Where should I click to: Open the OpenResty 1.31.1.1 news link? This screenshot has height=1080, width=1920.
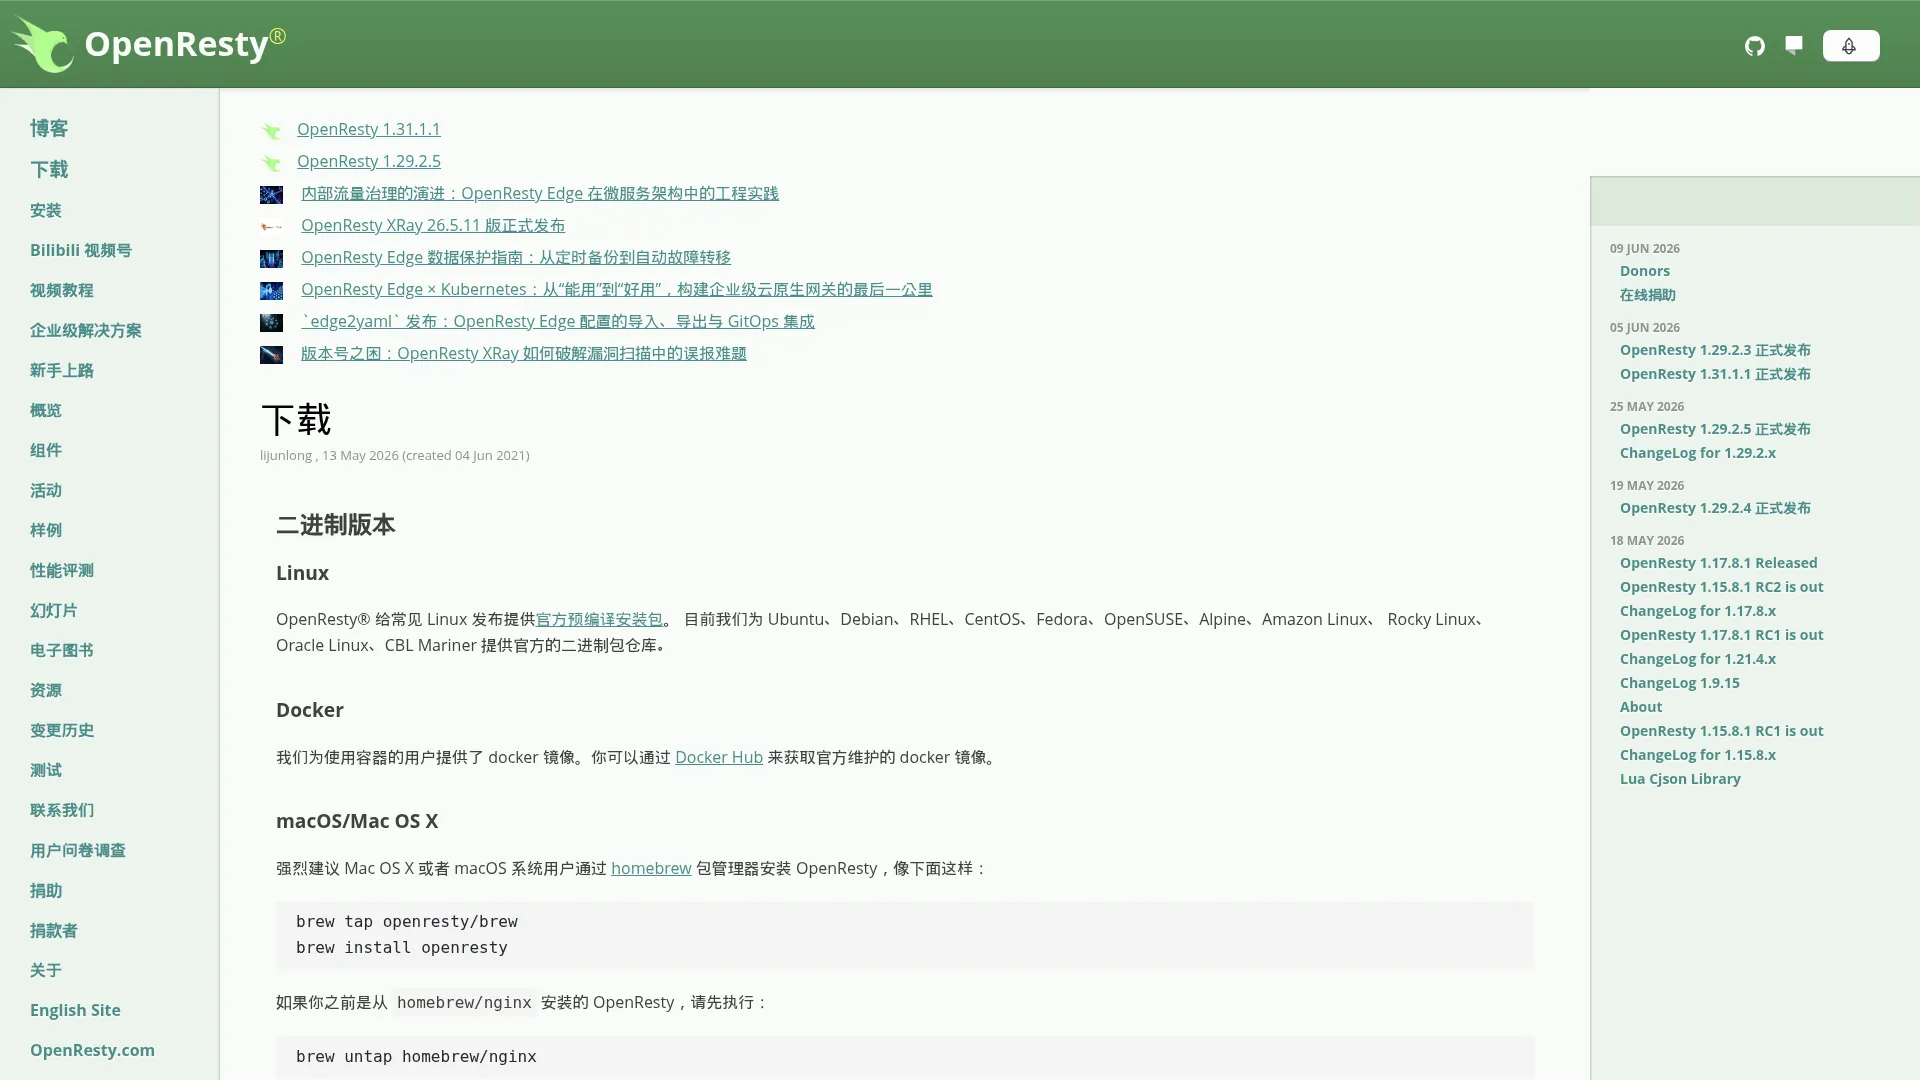[x=368, y=129]
